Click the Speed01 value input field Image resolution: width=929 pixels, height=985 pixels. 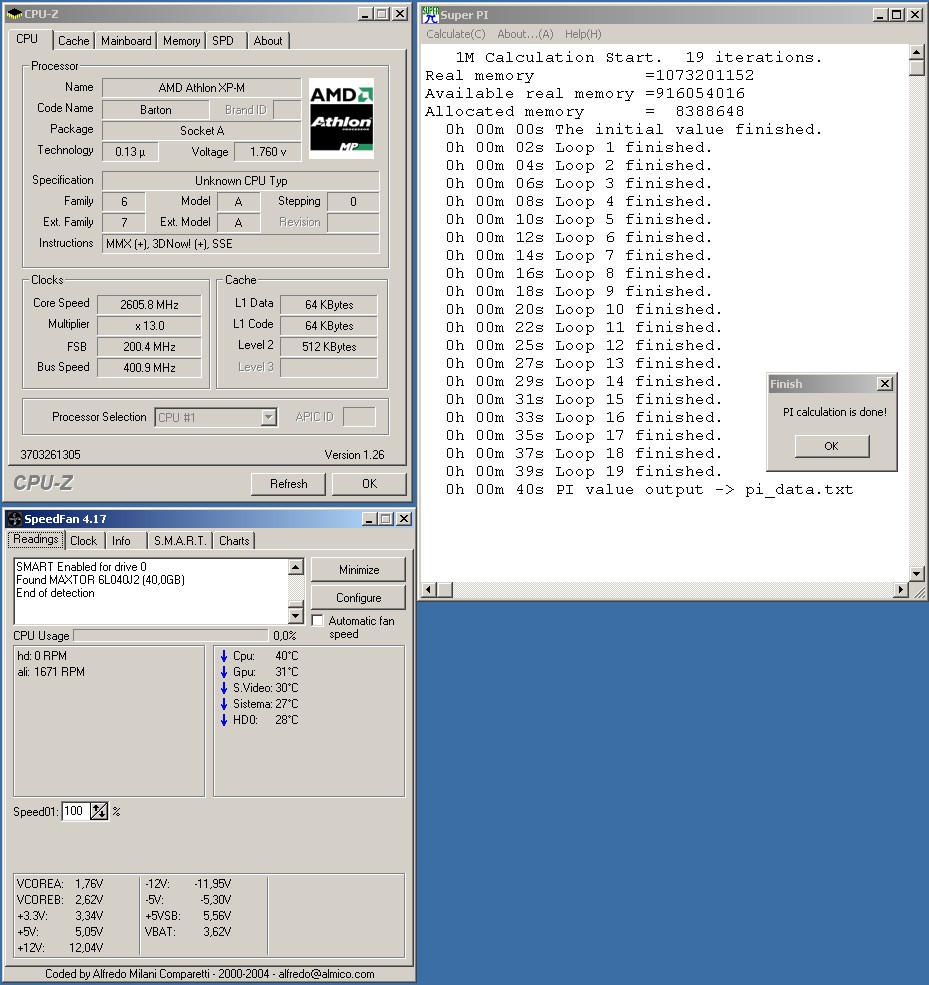point(77,811)
